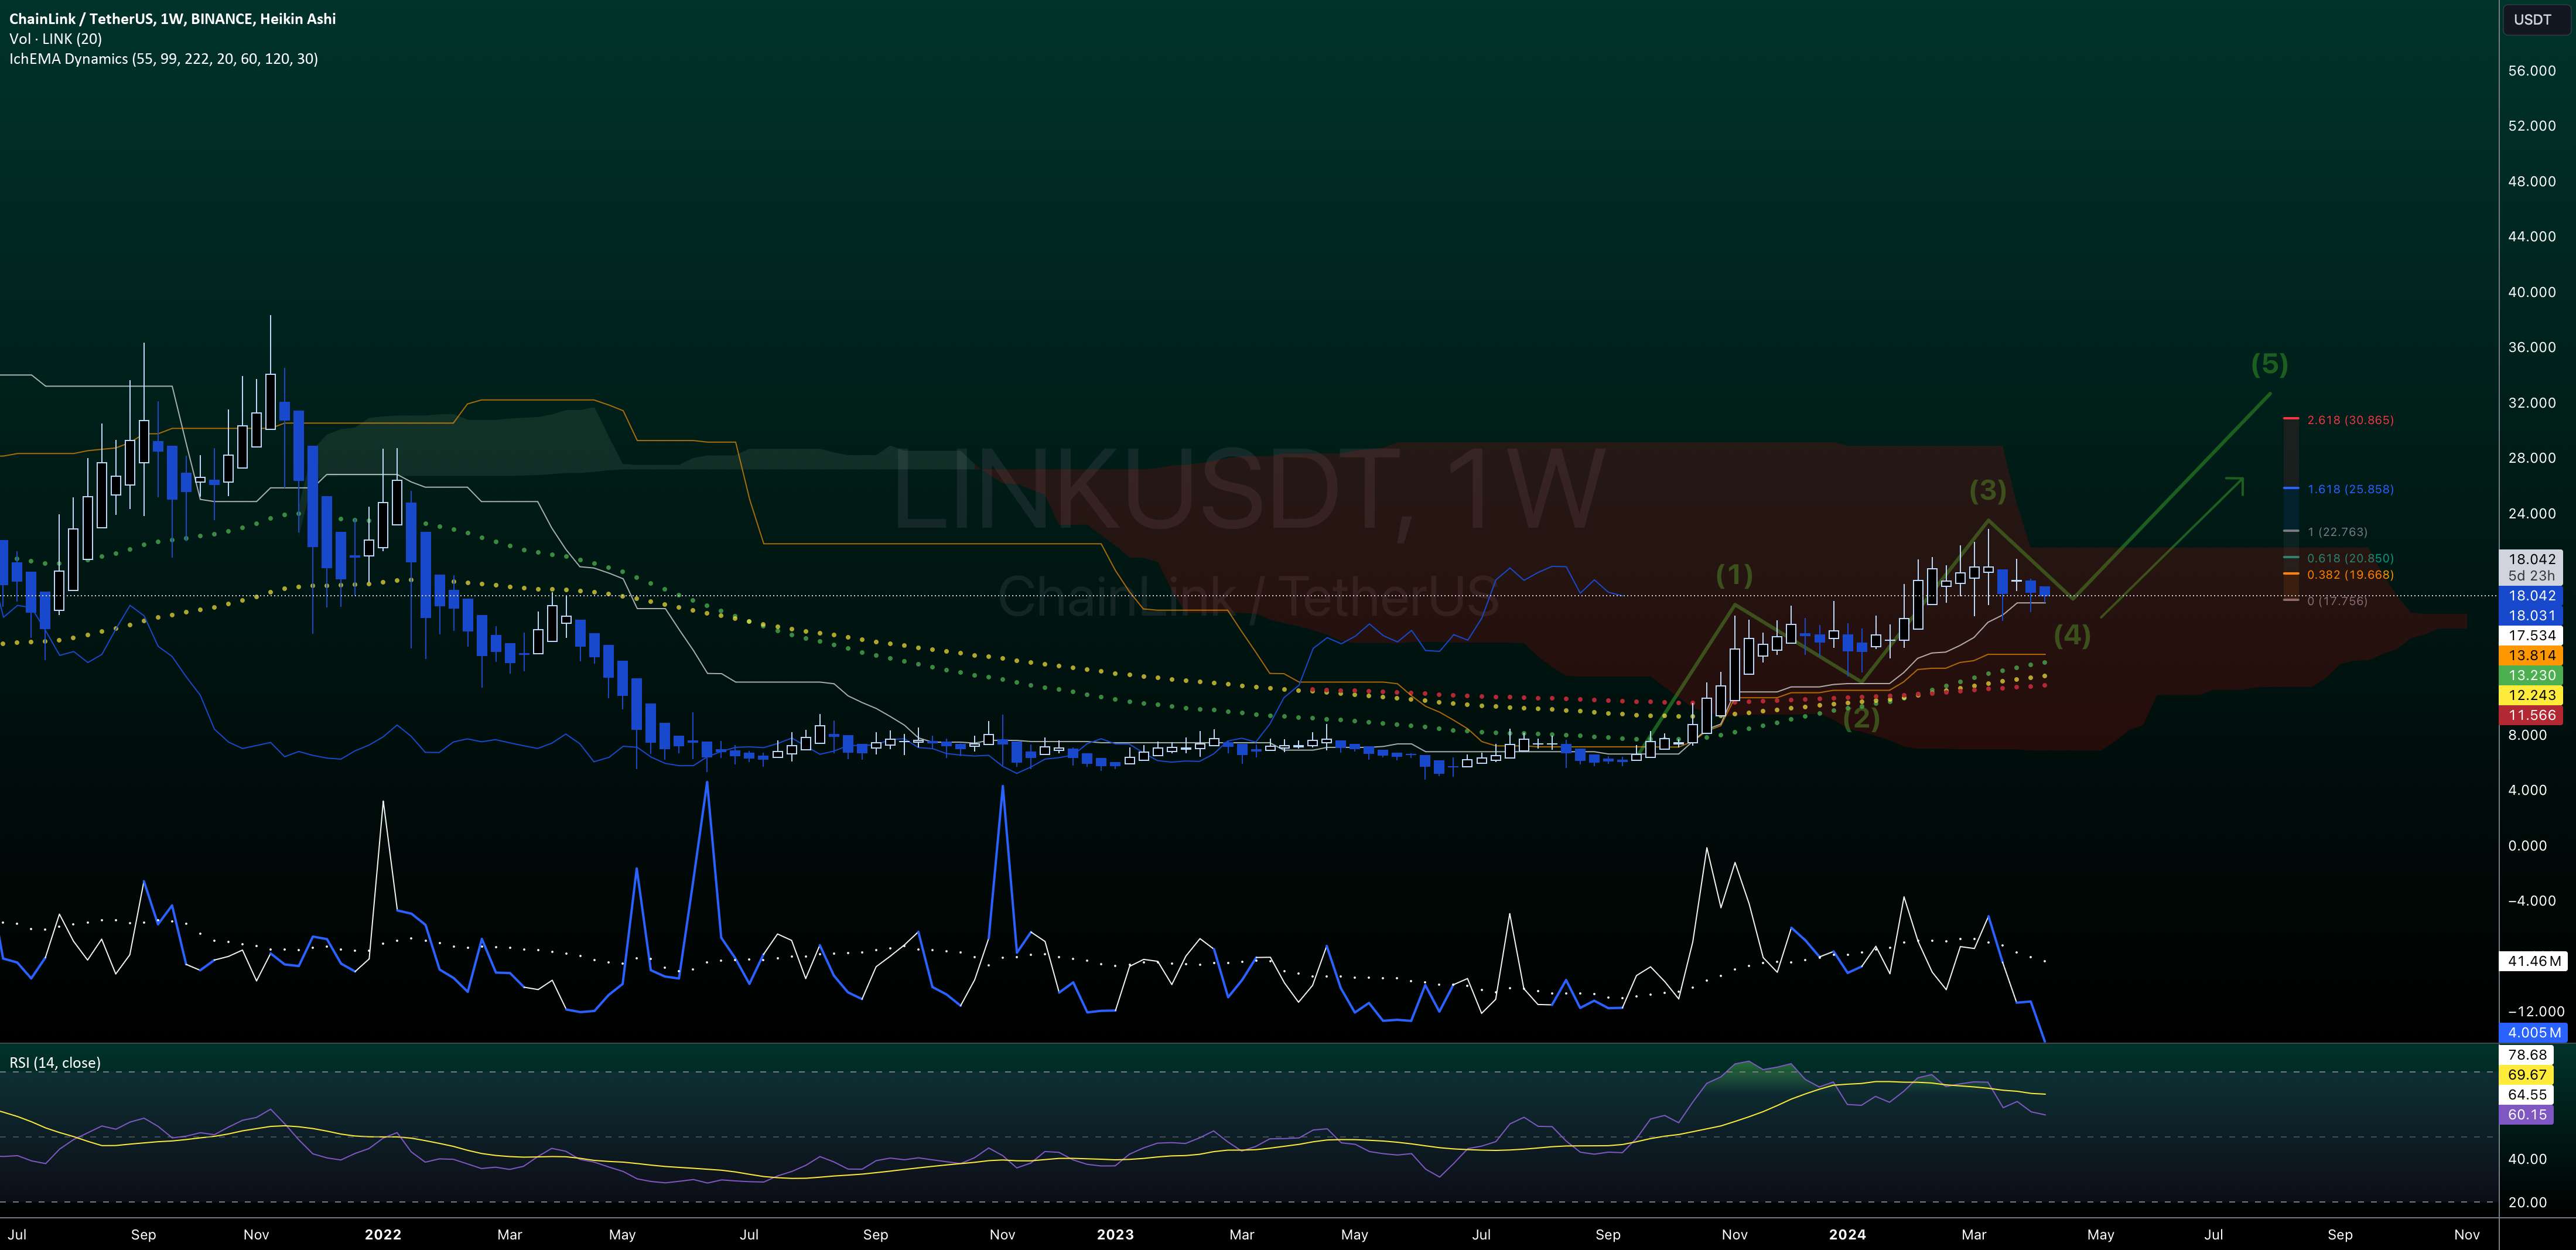Click the yellow 12.243 price axis label
2576x1250 pixels.
click(x=2532, y=696)
